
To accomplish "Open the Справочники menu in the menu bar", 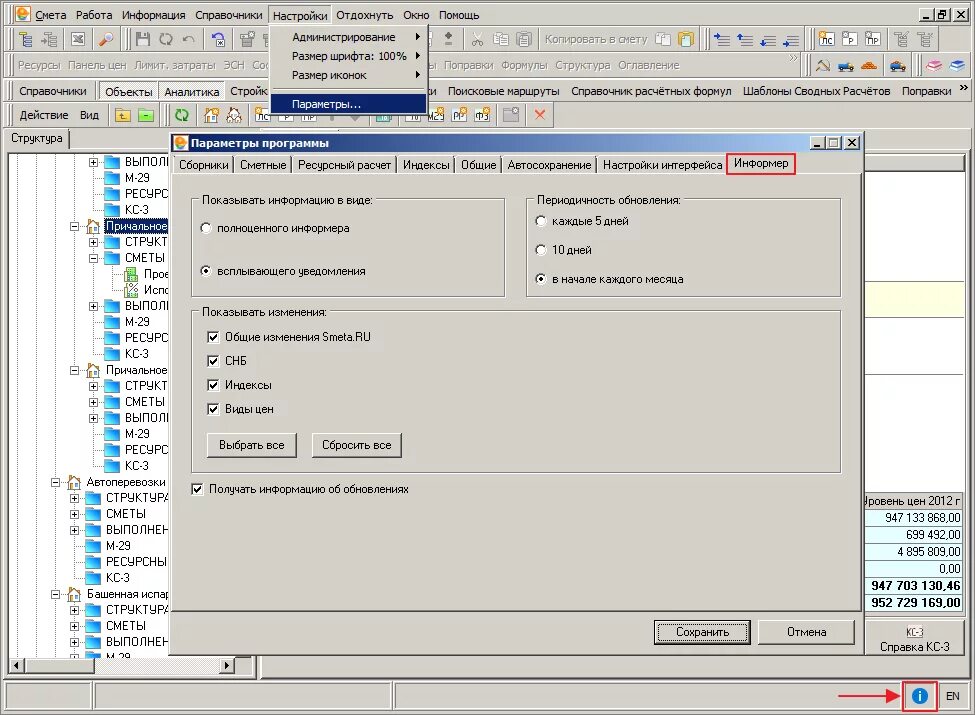I will click(x=228, y=15).
